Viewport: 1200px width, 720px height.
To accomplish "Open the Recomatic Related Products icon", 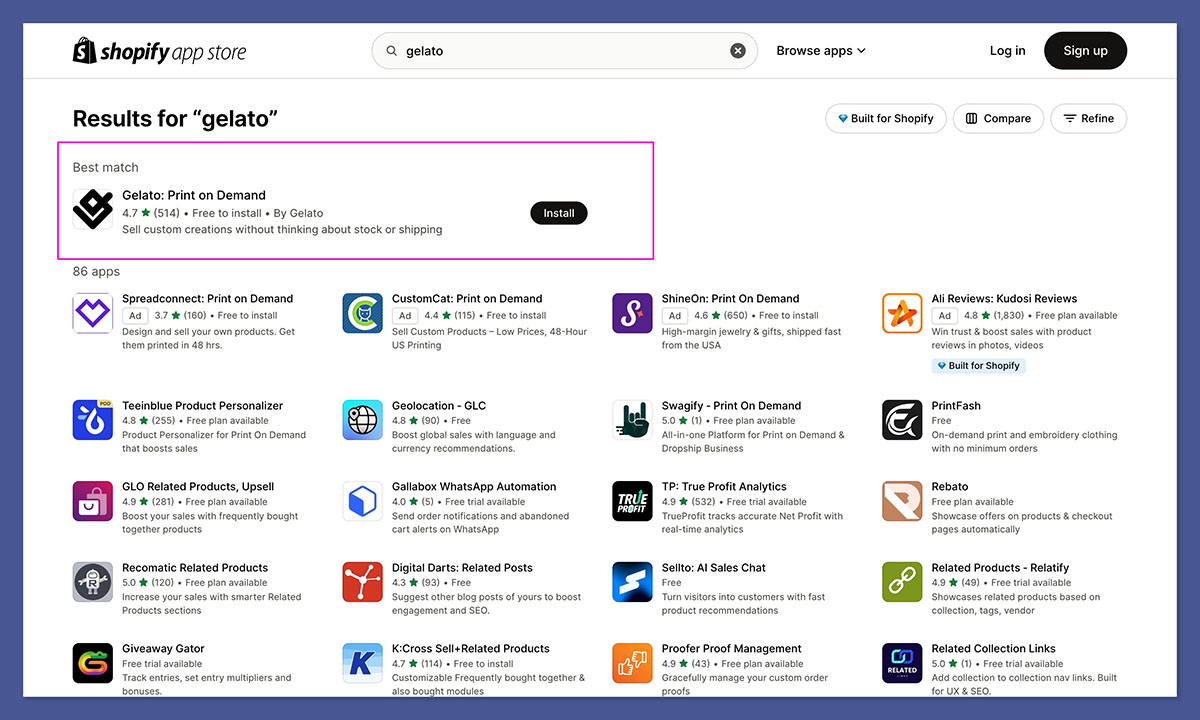I will point(93,582).
